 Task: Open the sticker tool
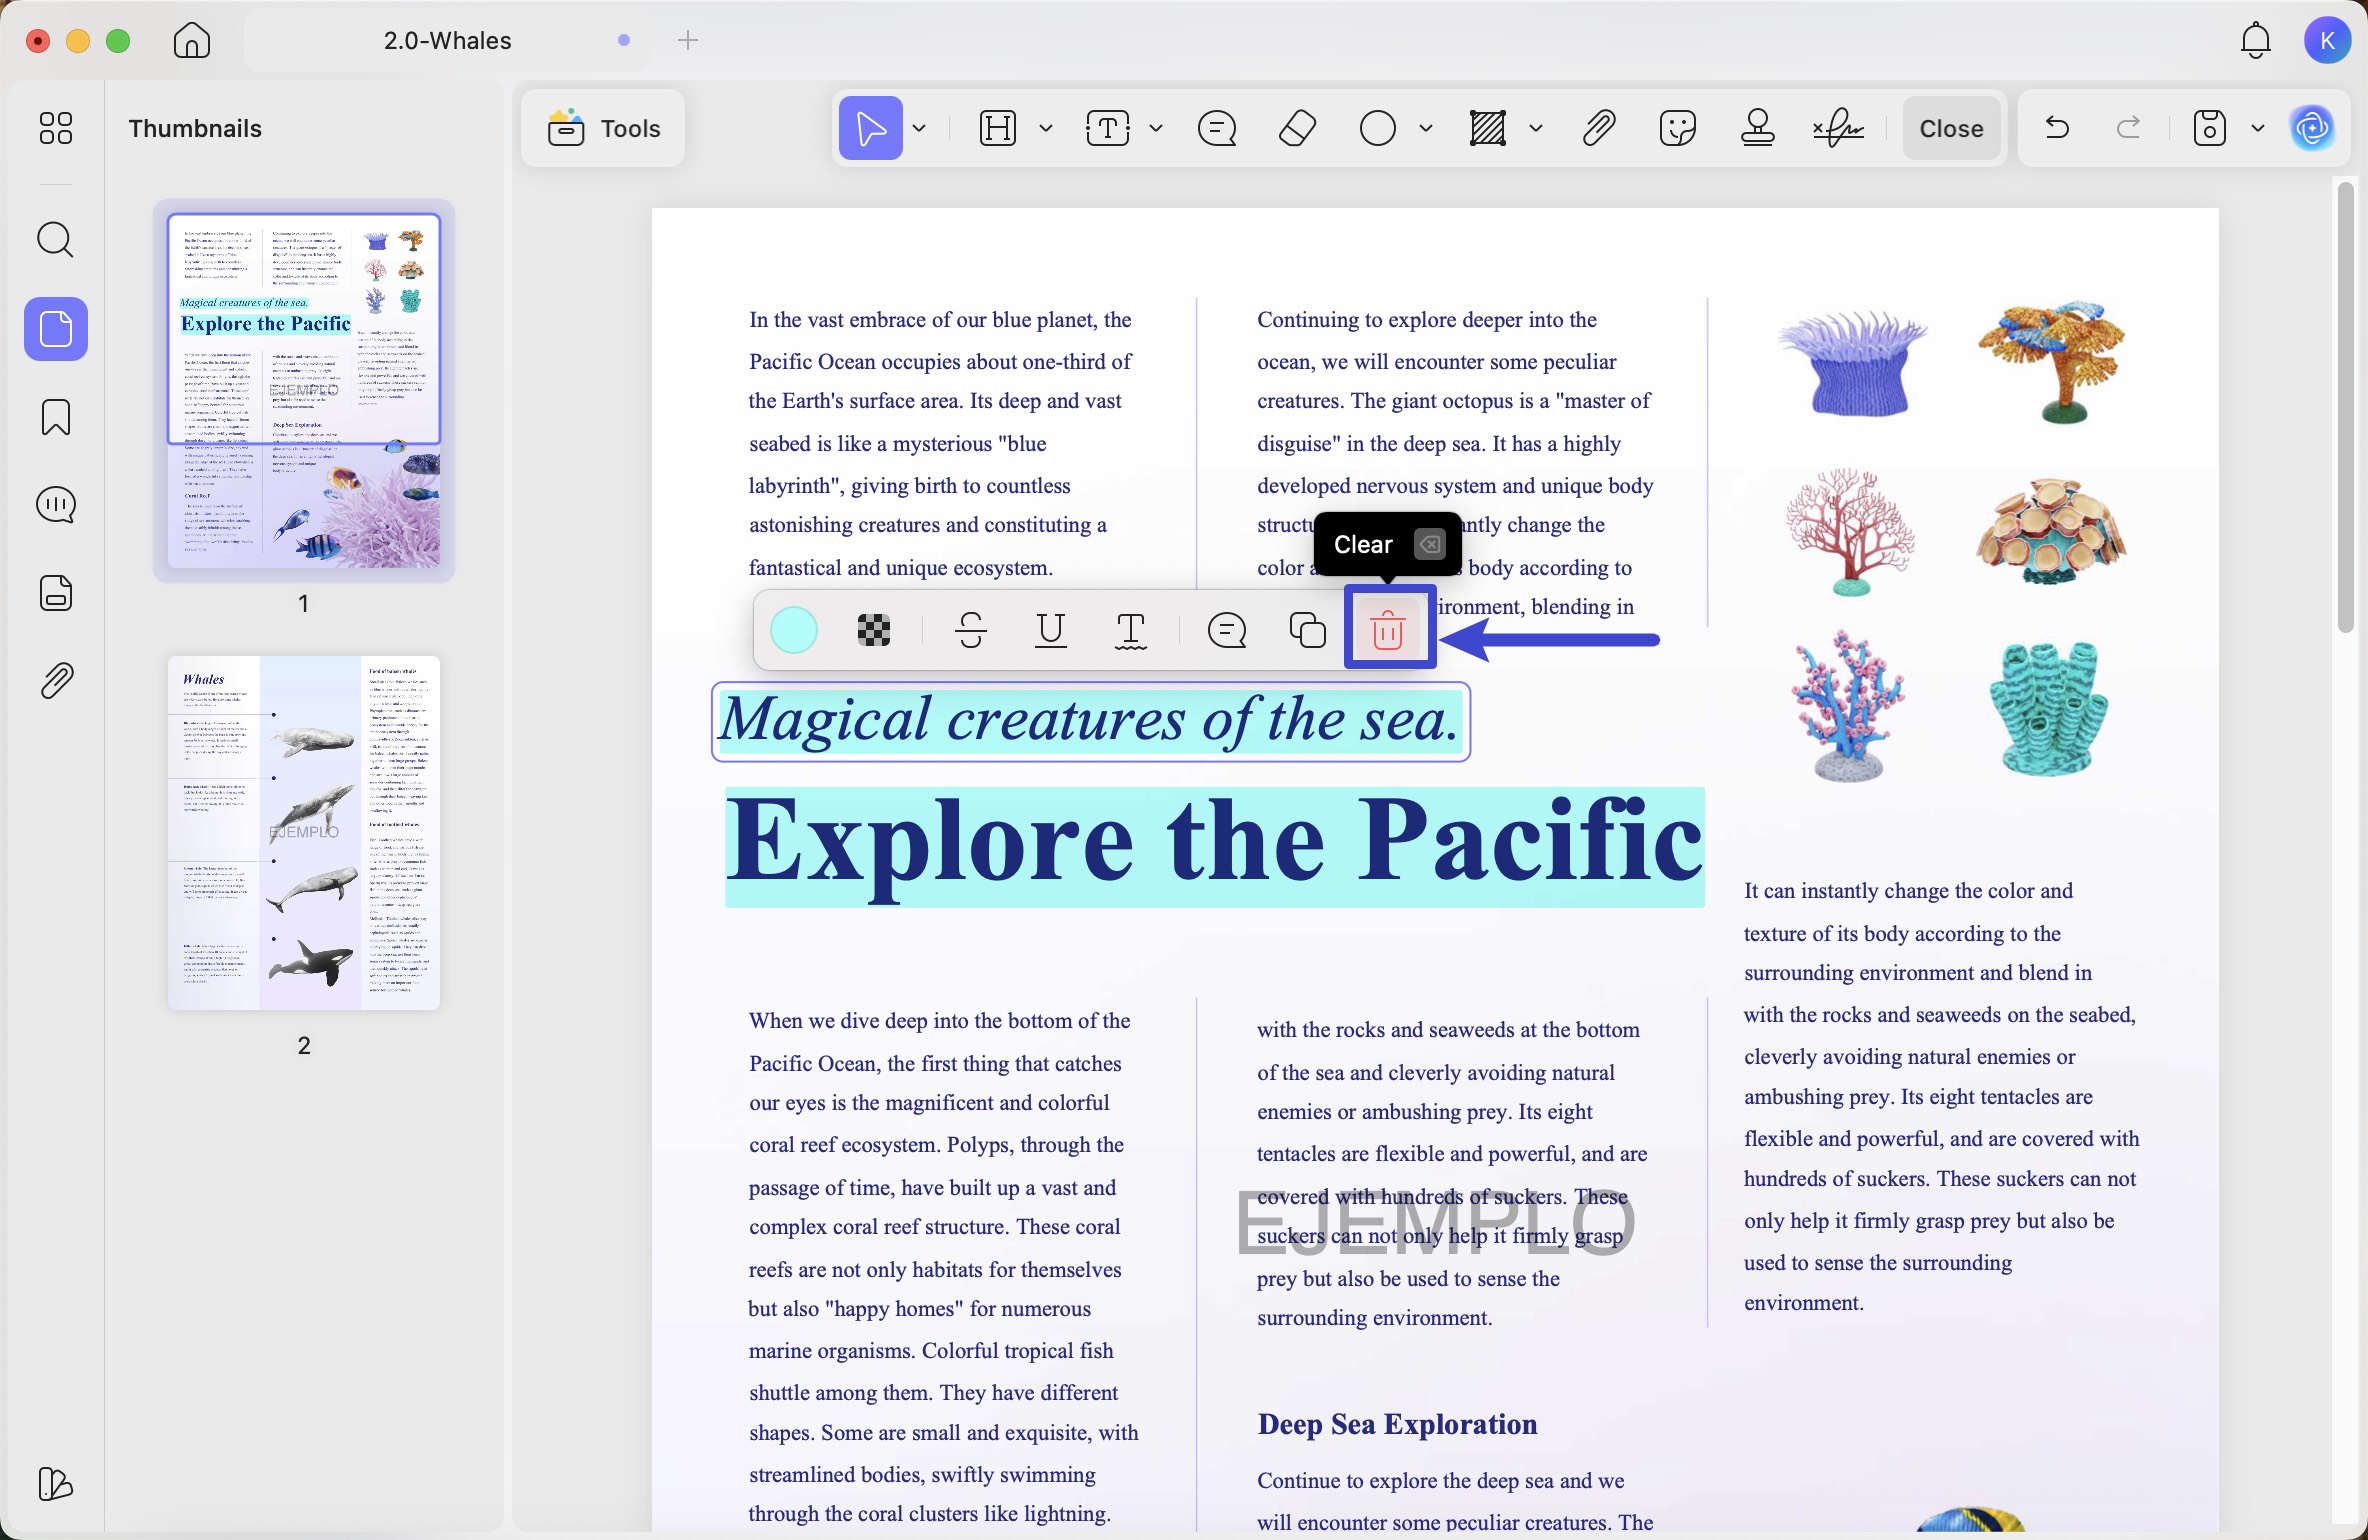[x=1678, y=128]
